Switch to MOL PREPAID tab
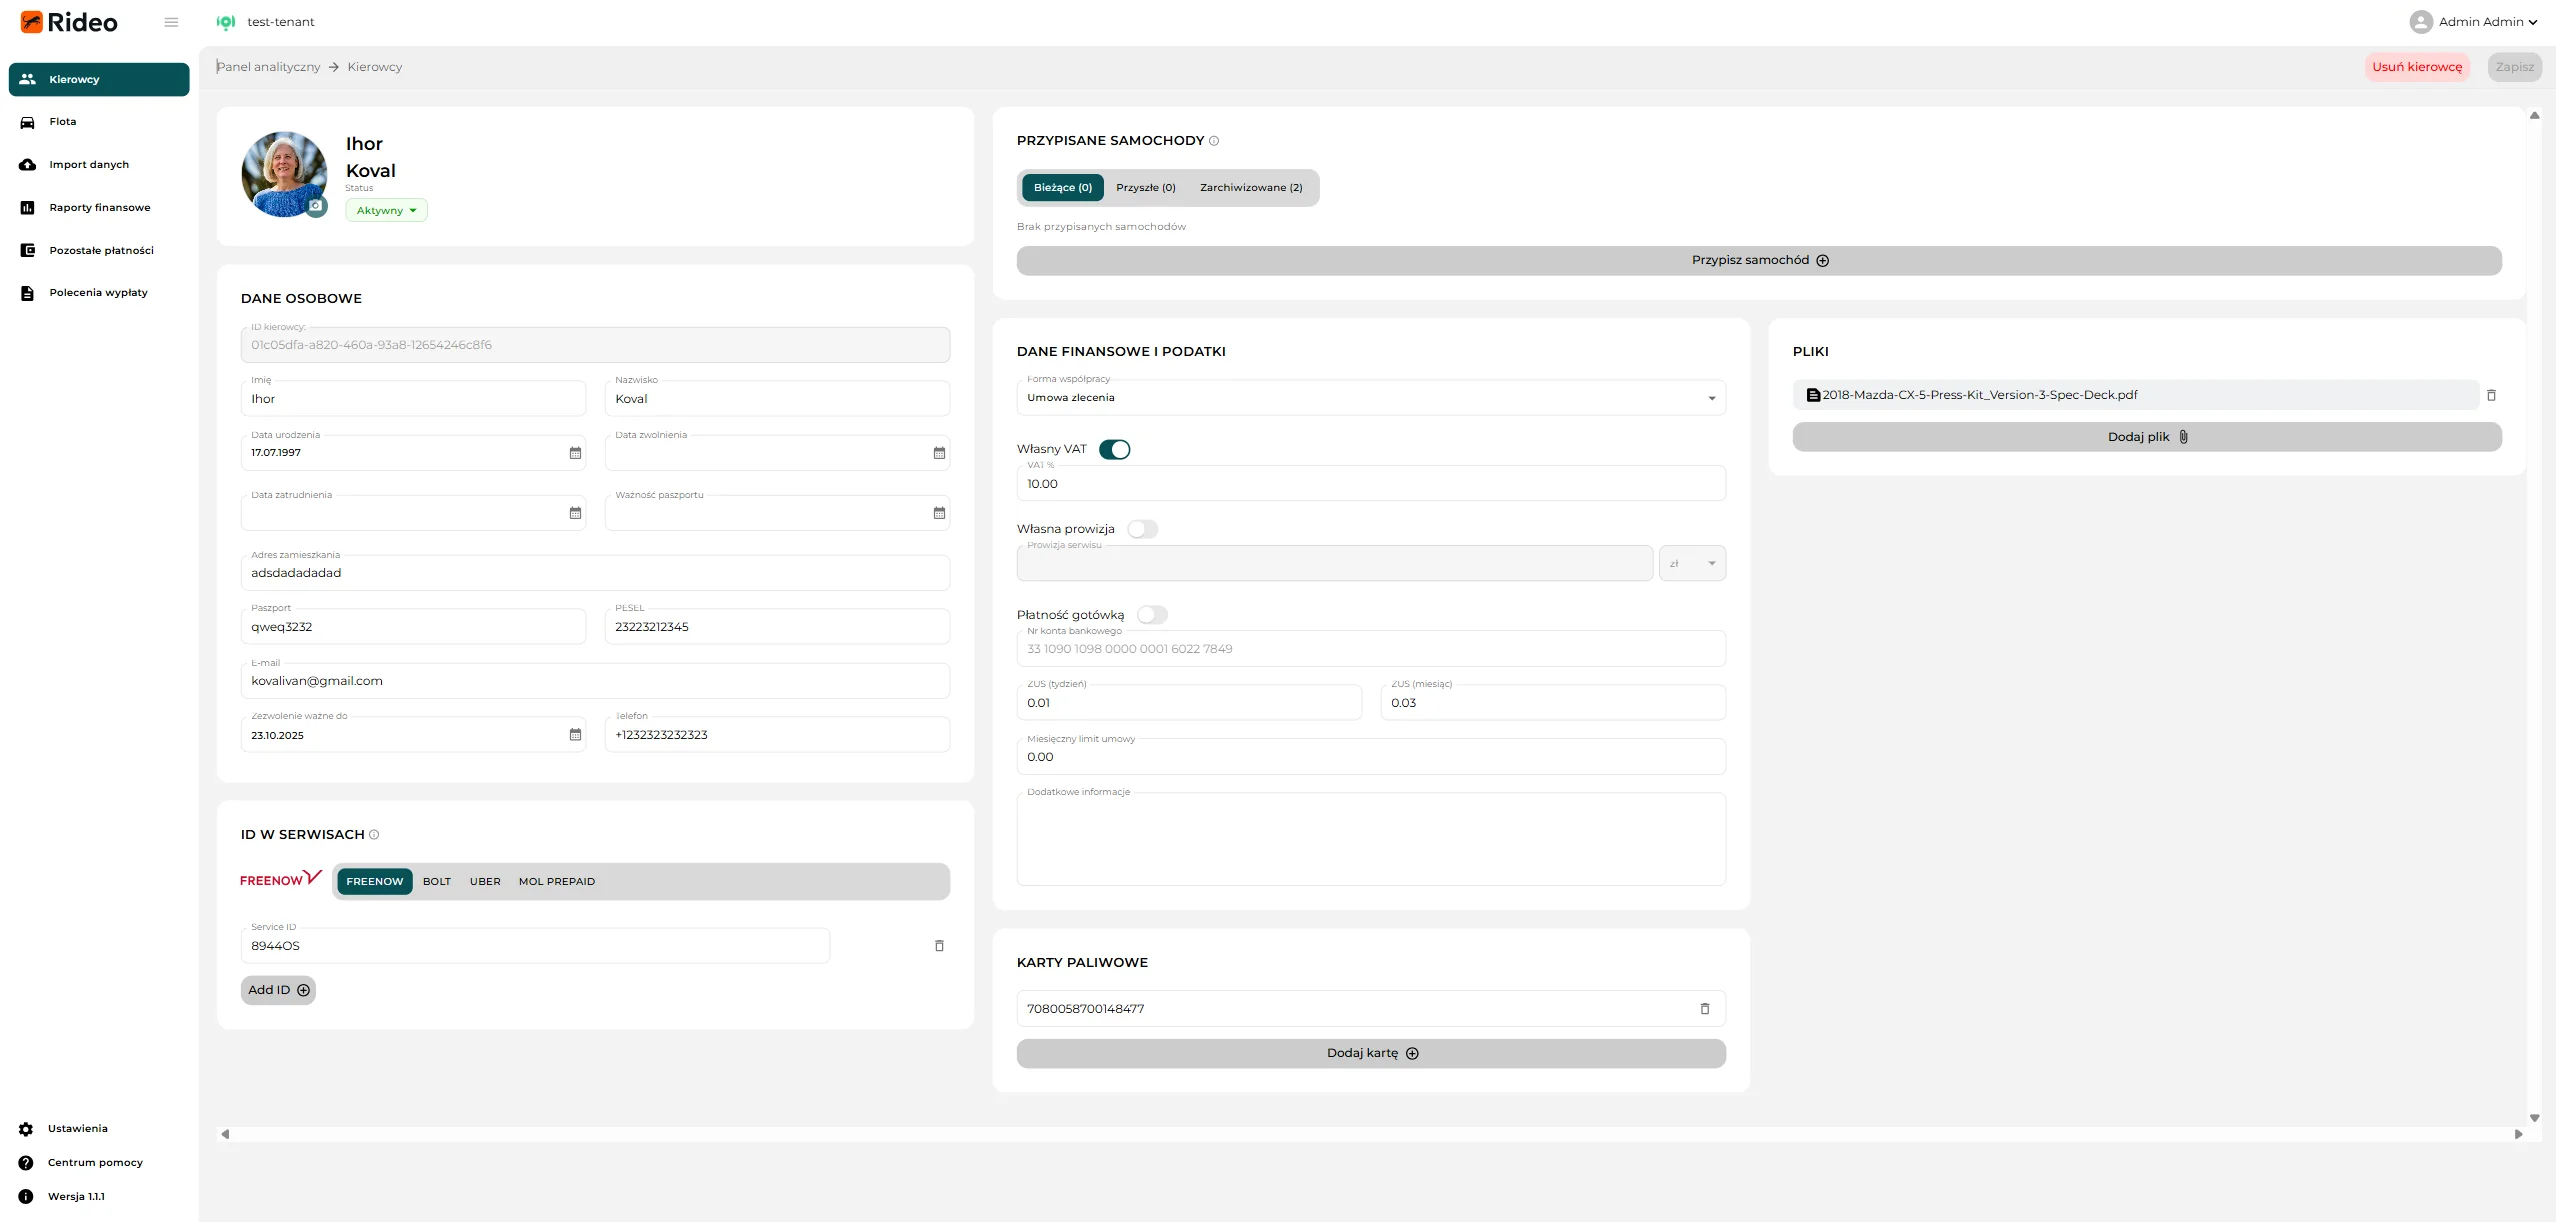Image resolution: width=2556 pixels, height=1222 pixels. click(557, 881)
